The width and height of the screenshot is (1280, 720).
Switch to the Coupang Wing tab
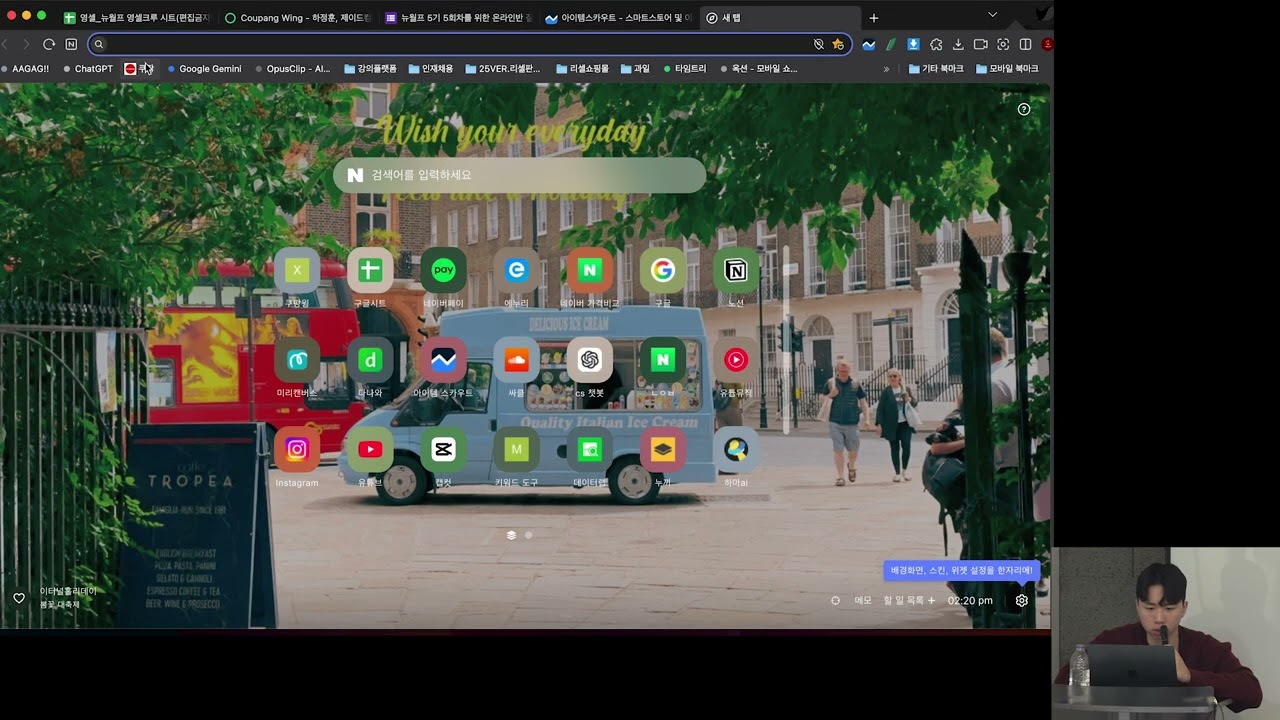[298, 17]
